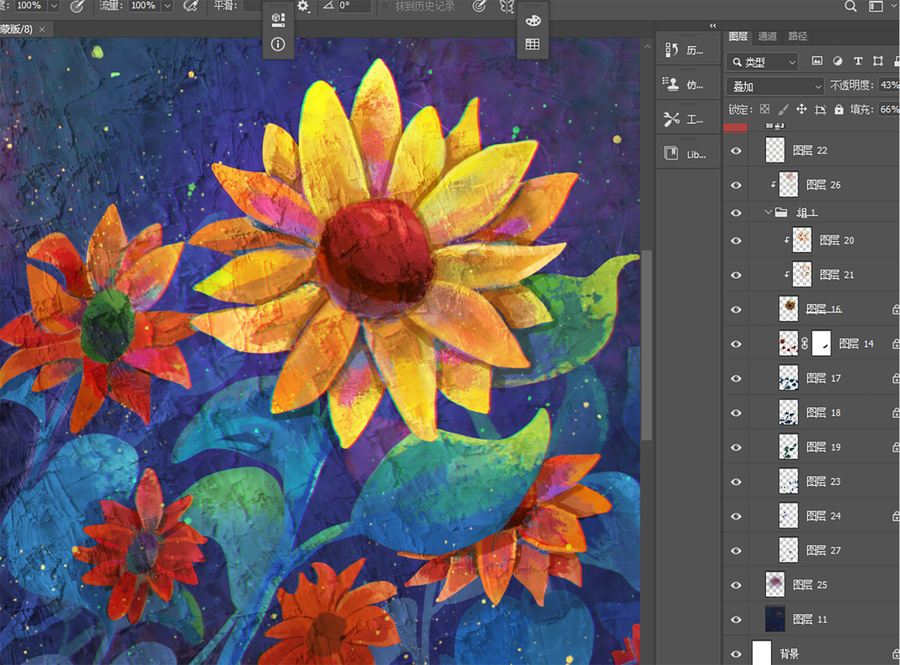Hide layer 图层 26
The height and width of the screenshot is (665, 900).
click(736, 185)
